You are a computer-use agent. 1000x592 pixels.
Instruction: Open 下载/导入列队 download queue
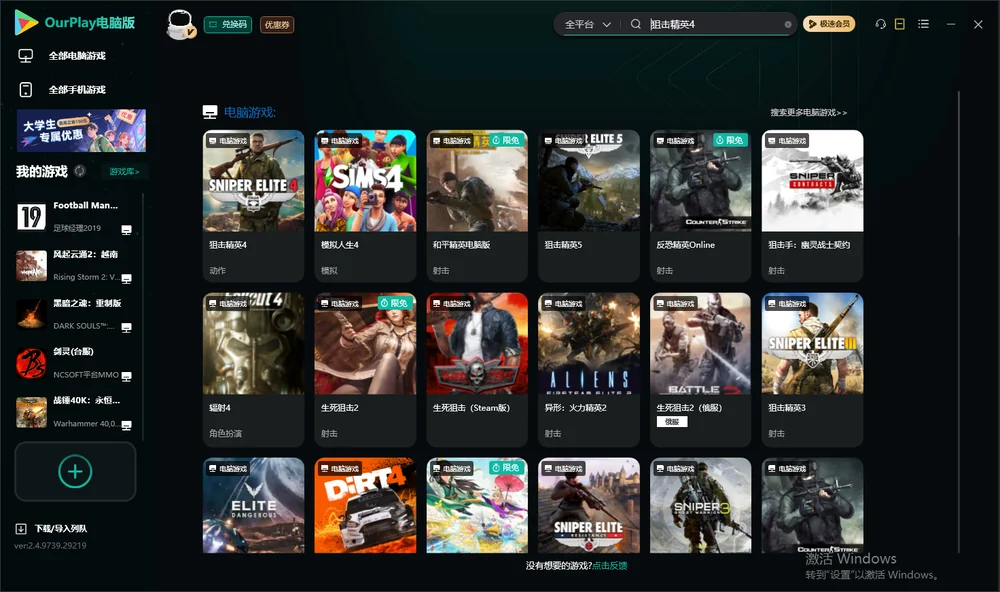(x=61, y=529)
